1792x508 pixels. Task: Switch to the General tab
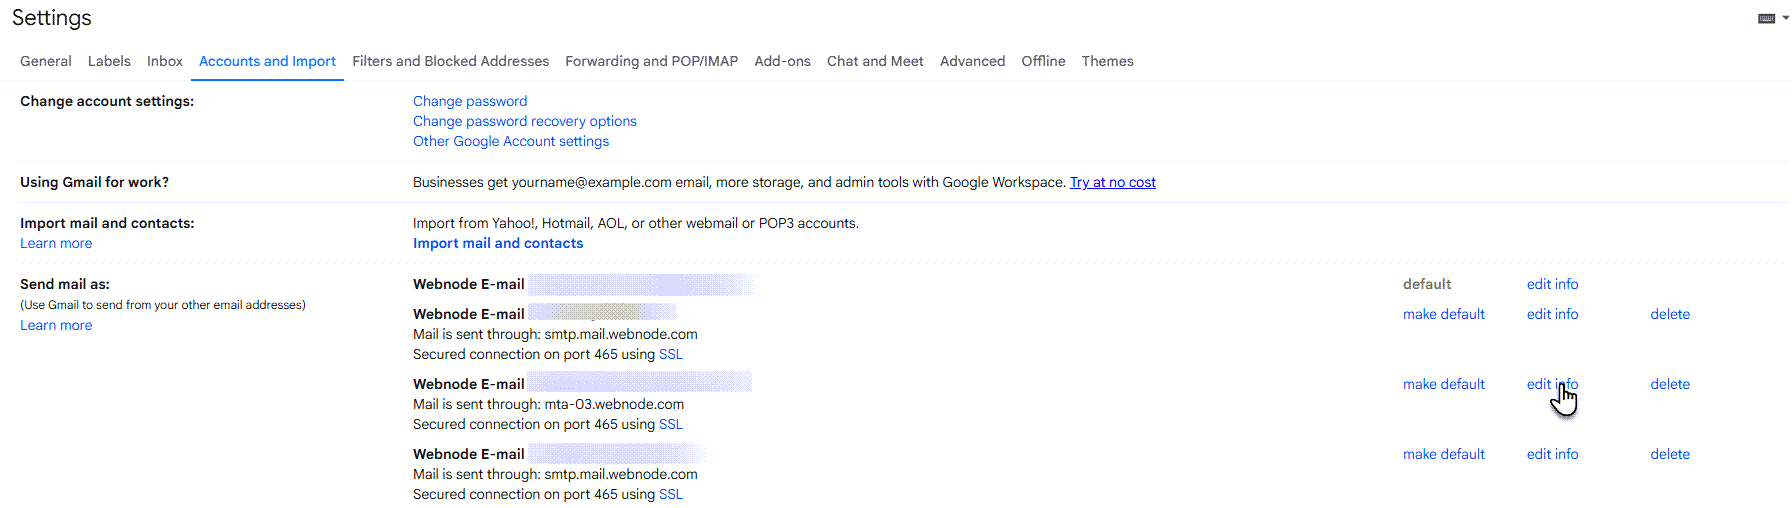(x=46, y=61)
